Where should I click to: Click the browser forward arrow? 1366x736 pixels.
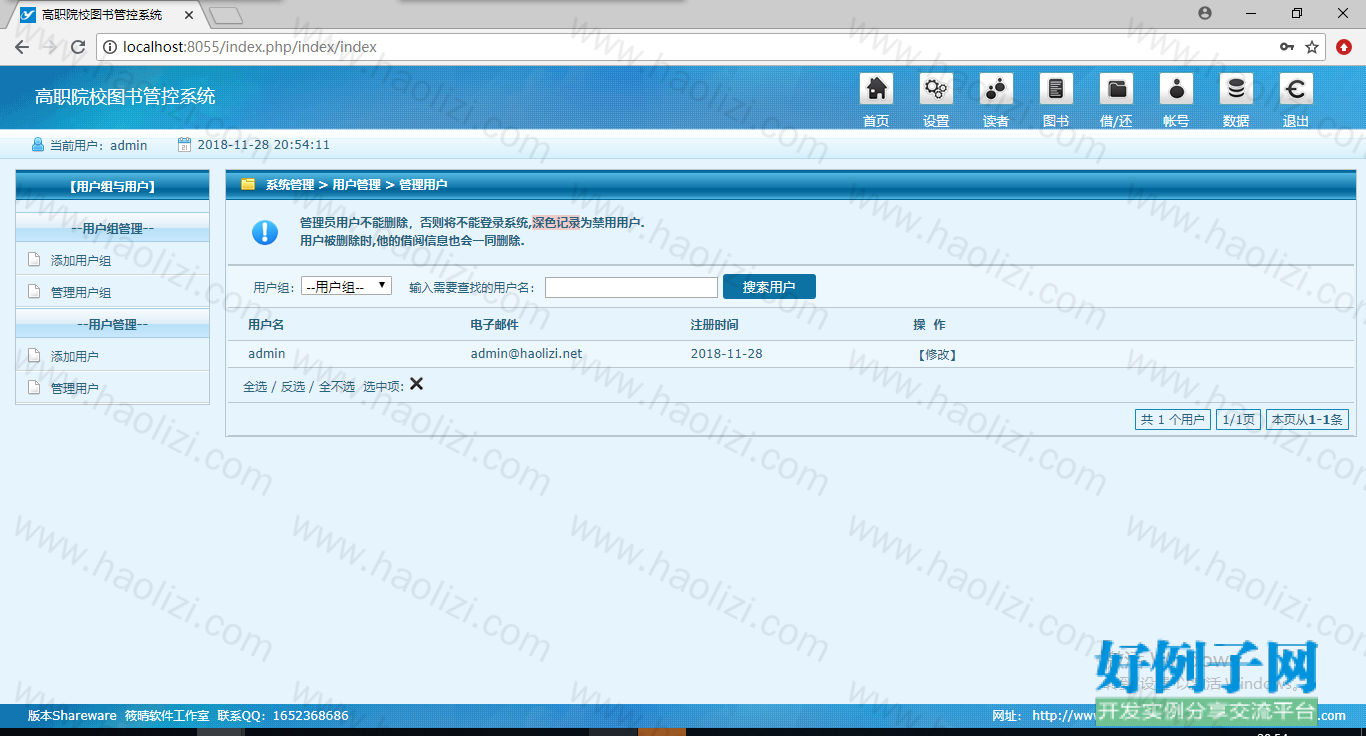[50, 47]
